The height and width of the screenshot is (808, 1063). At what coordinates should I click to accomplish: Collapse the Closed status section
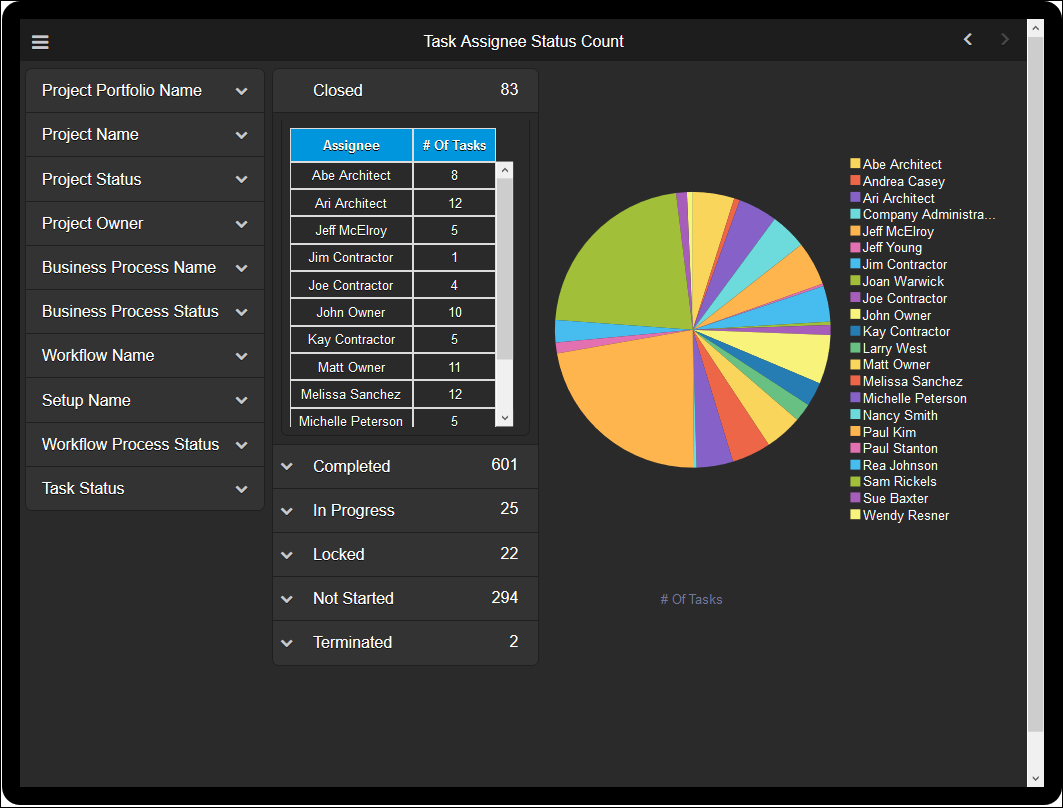pos(405,90)
